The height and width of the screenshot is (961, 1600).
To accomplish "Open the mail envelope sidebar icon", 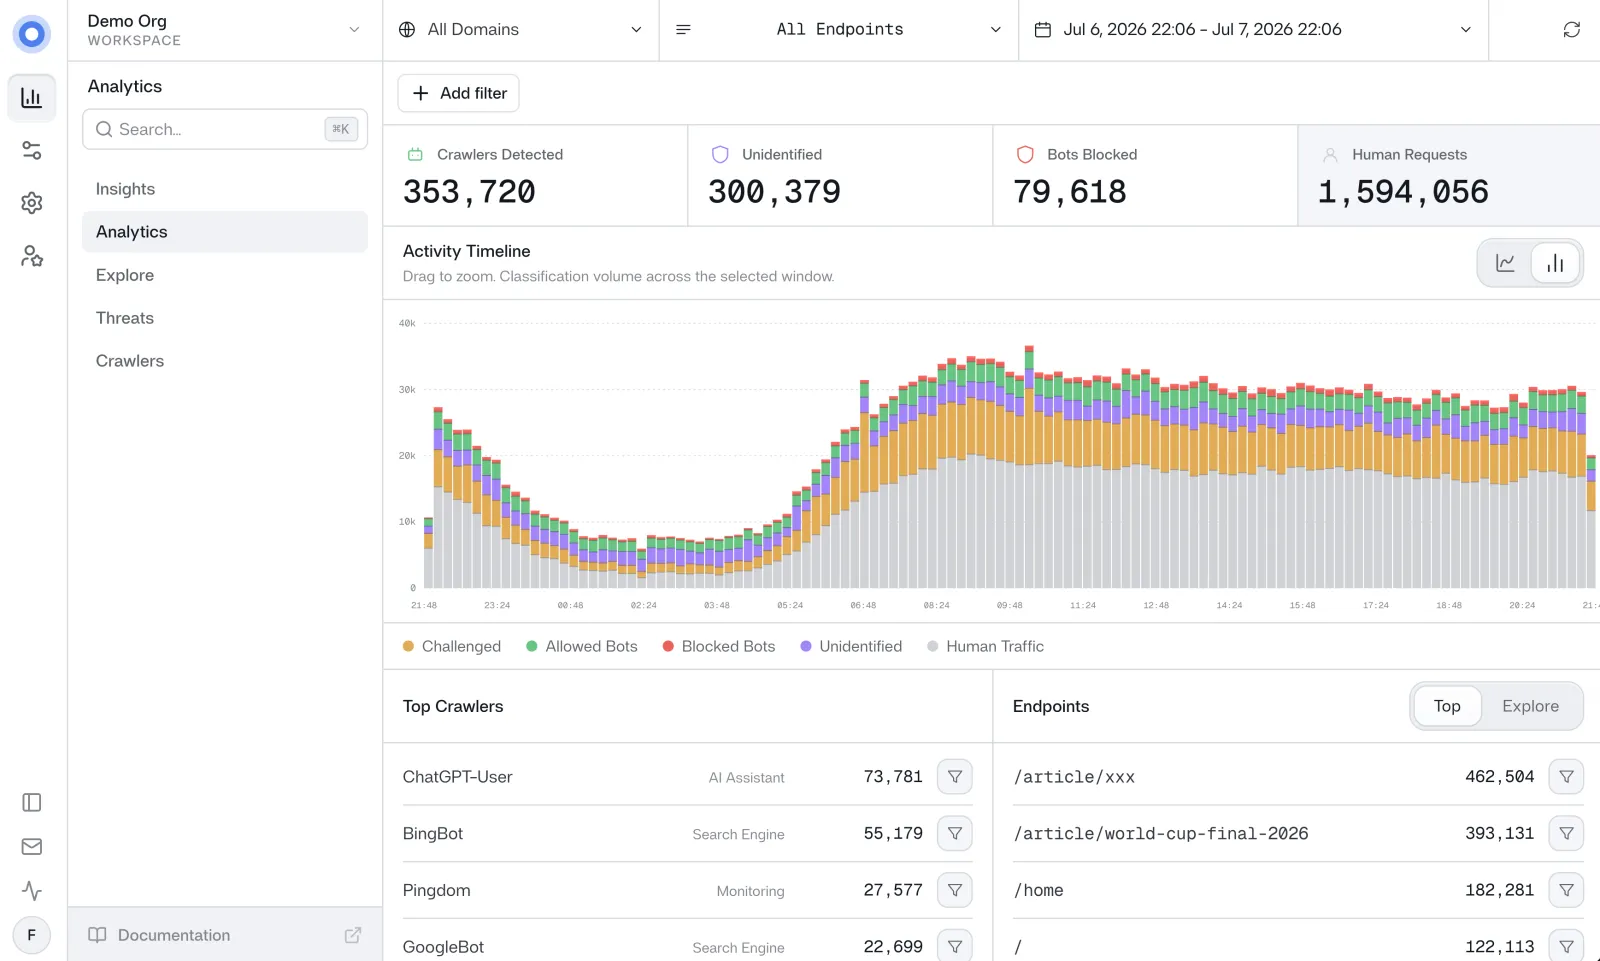I will tap(32, 847).
